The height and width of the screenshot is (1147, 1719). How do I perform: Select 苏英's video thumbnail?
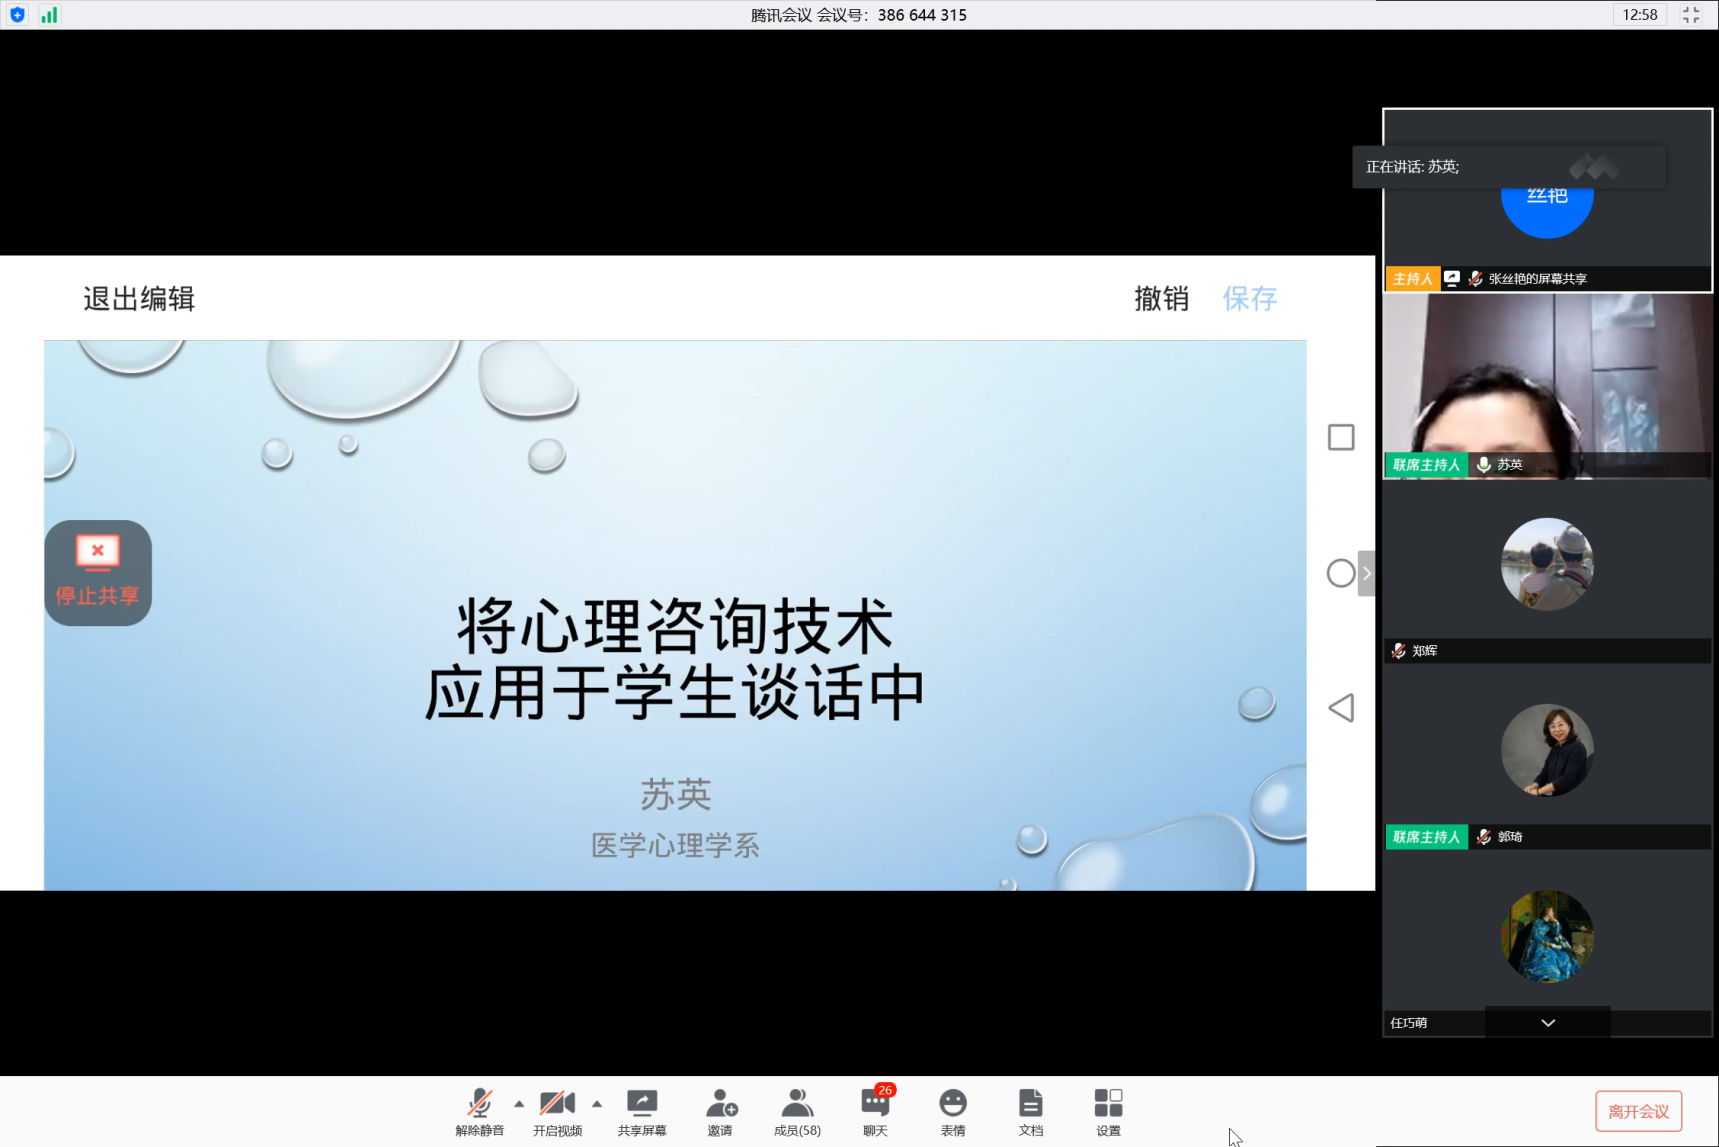[1547, 385]
